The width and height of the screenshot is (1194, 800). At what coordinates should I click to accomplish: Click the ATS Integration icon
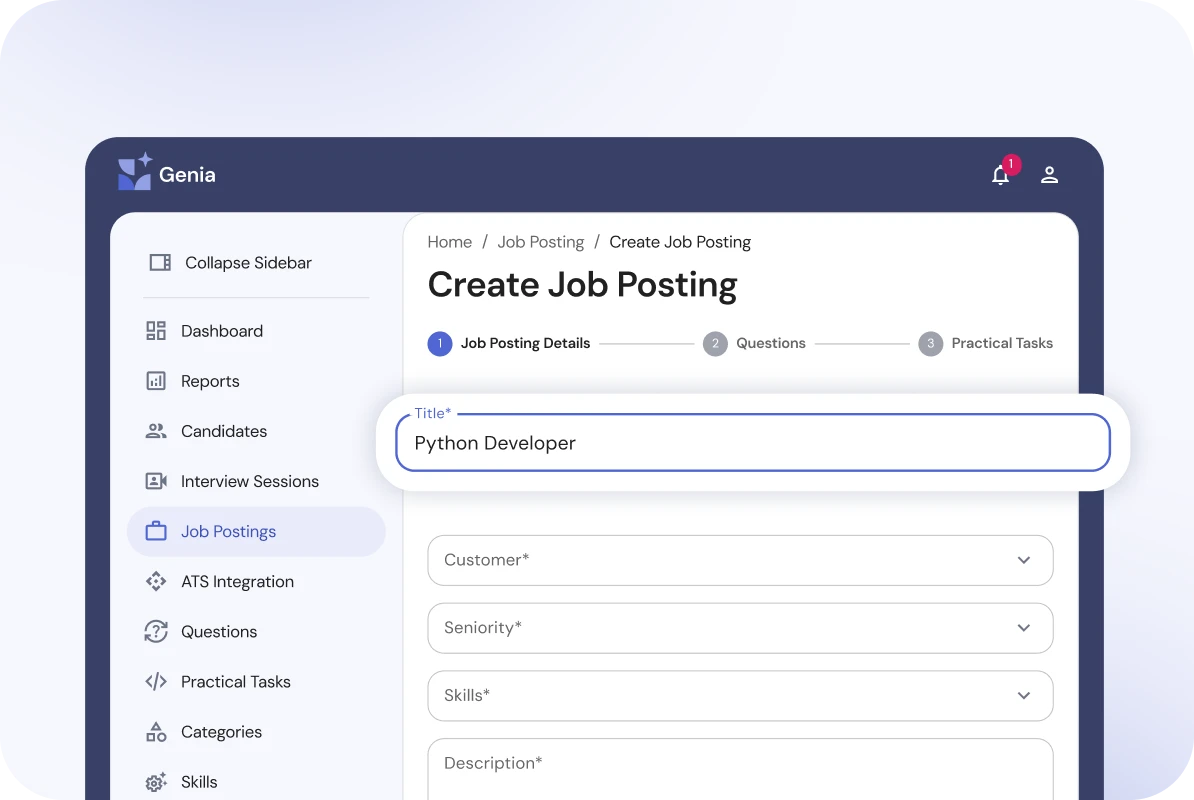tap(156, 581)
